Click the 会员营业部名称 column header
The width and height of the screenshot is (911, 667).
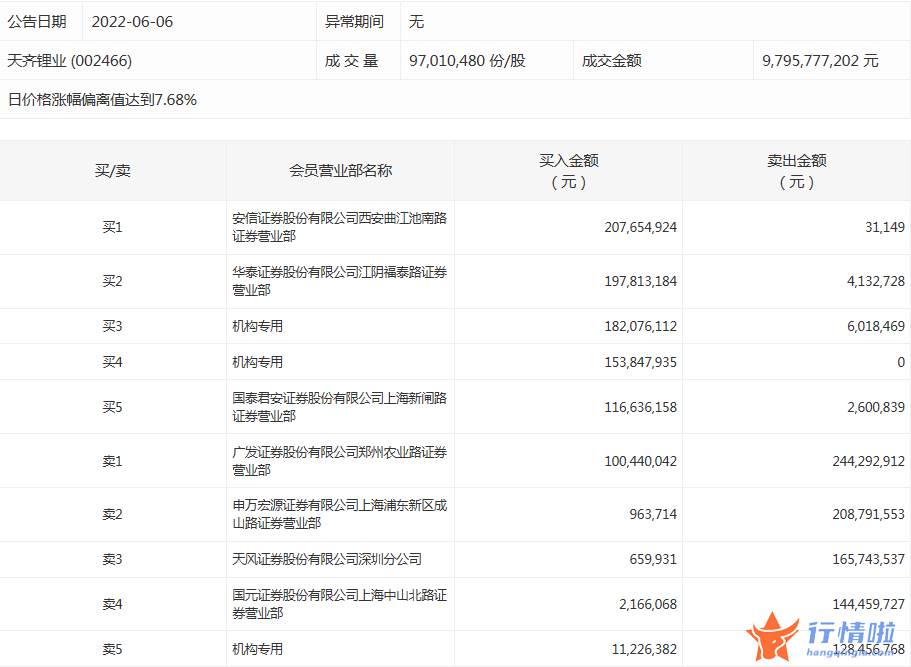point(340,171)
